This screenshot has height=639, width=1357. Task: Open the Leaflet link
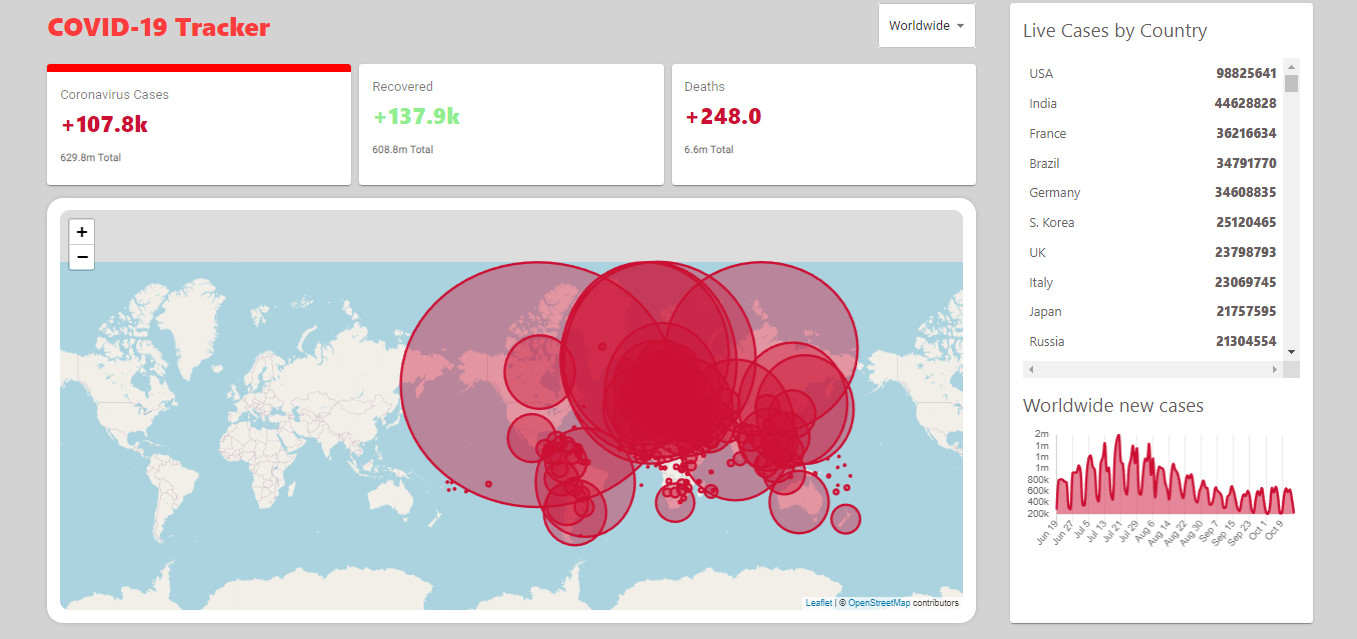tap(819, 603)
